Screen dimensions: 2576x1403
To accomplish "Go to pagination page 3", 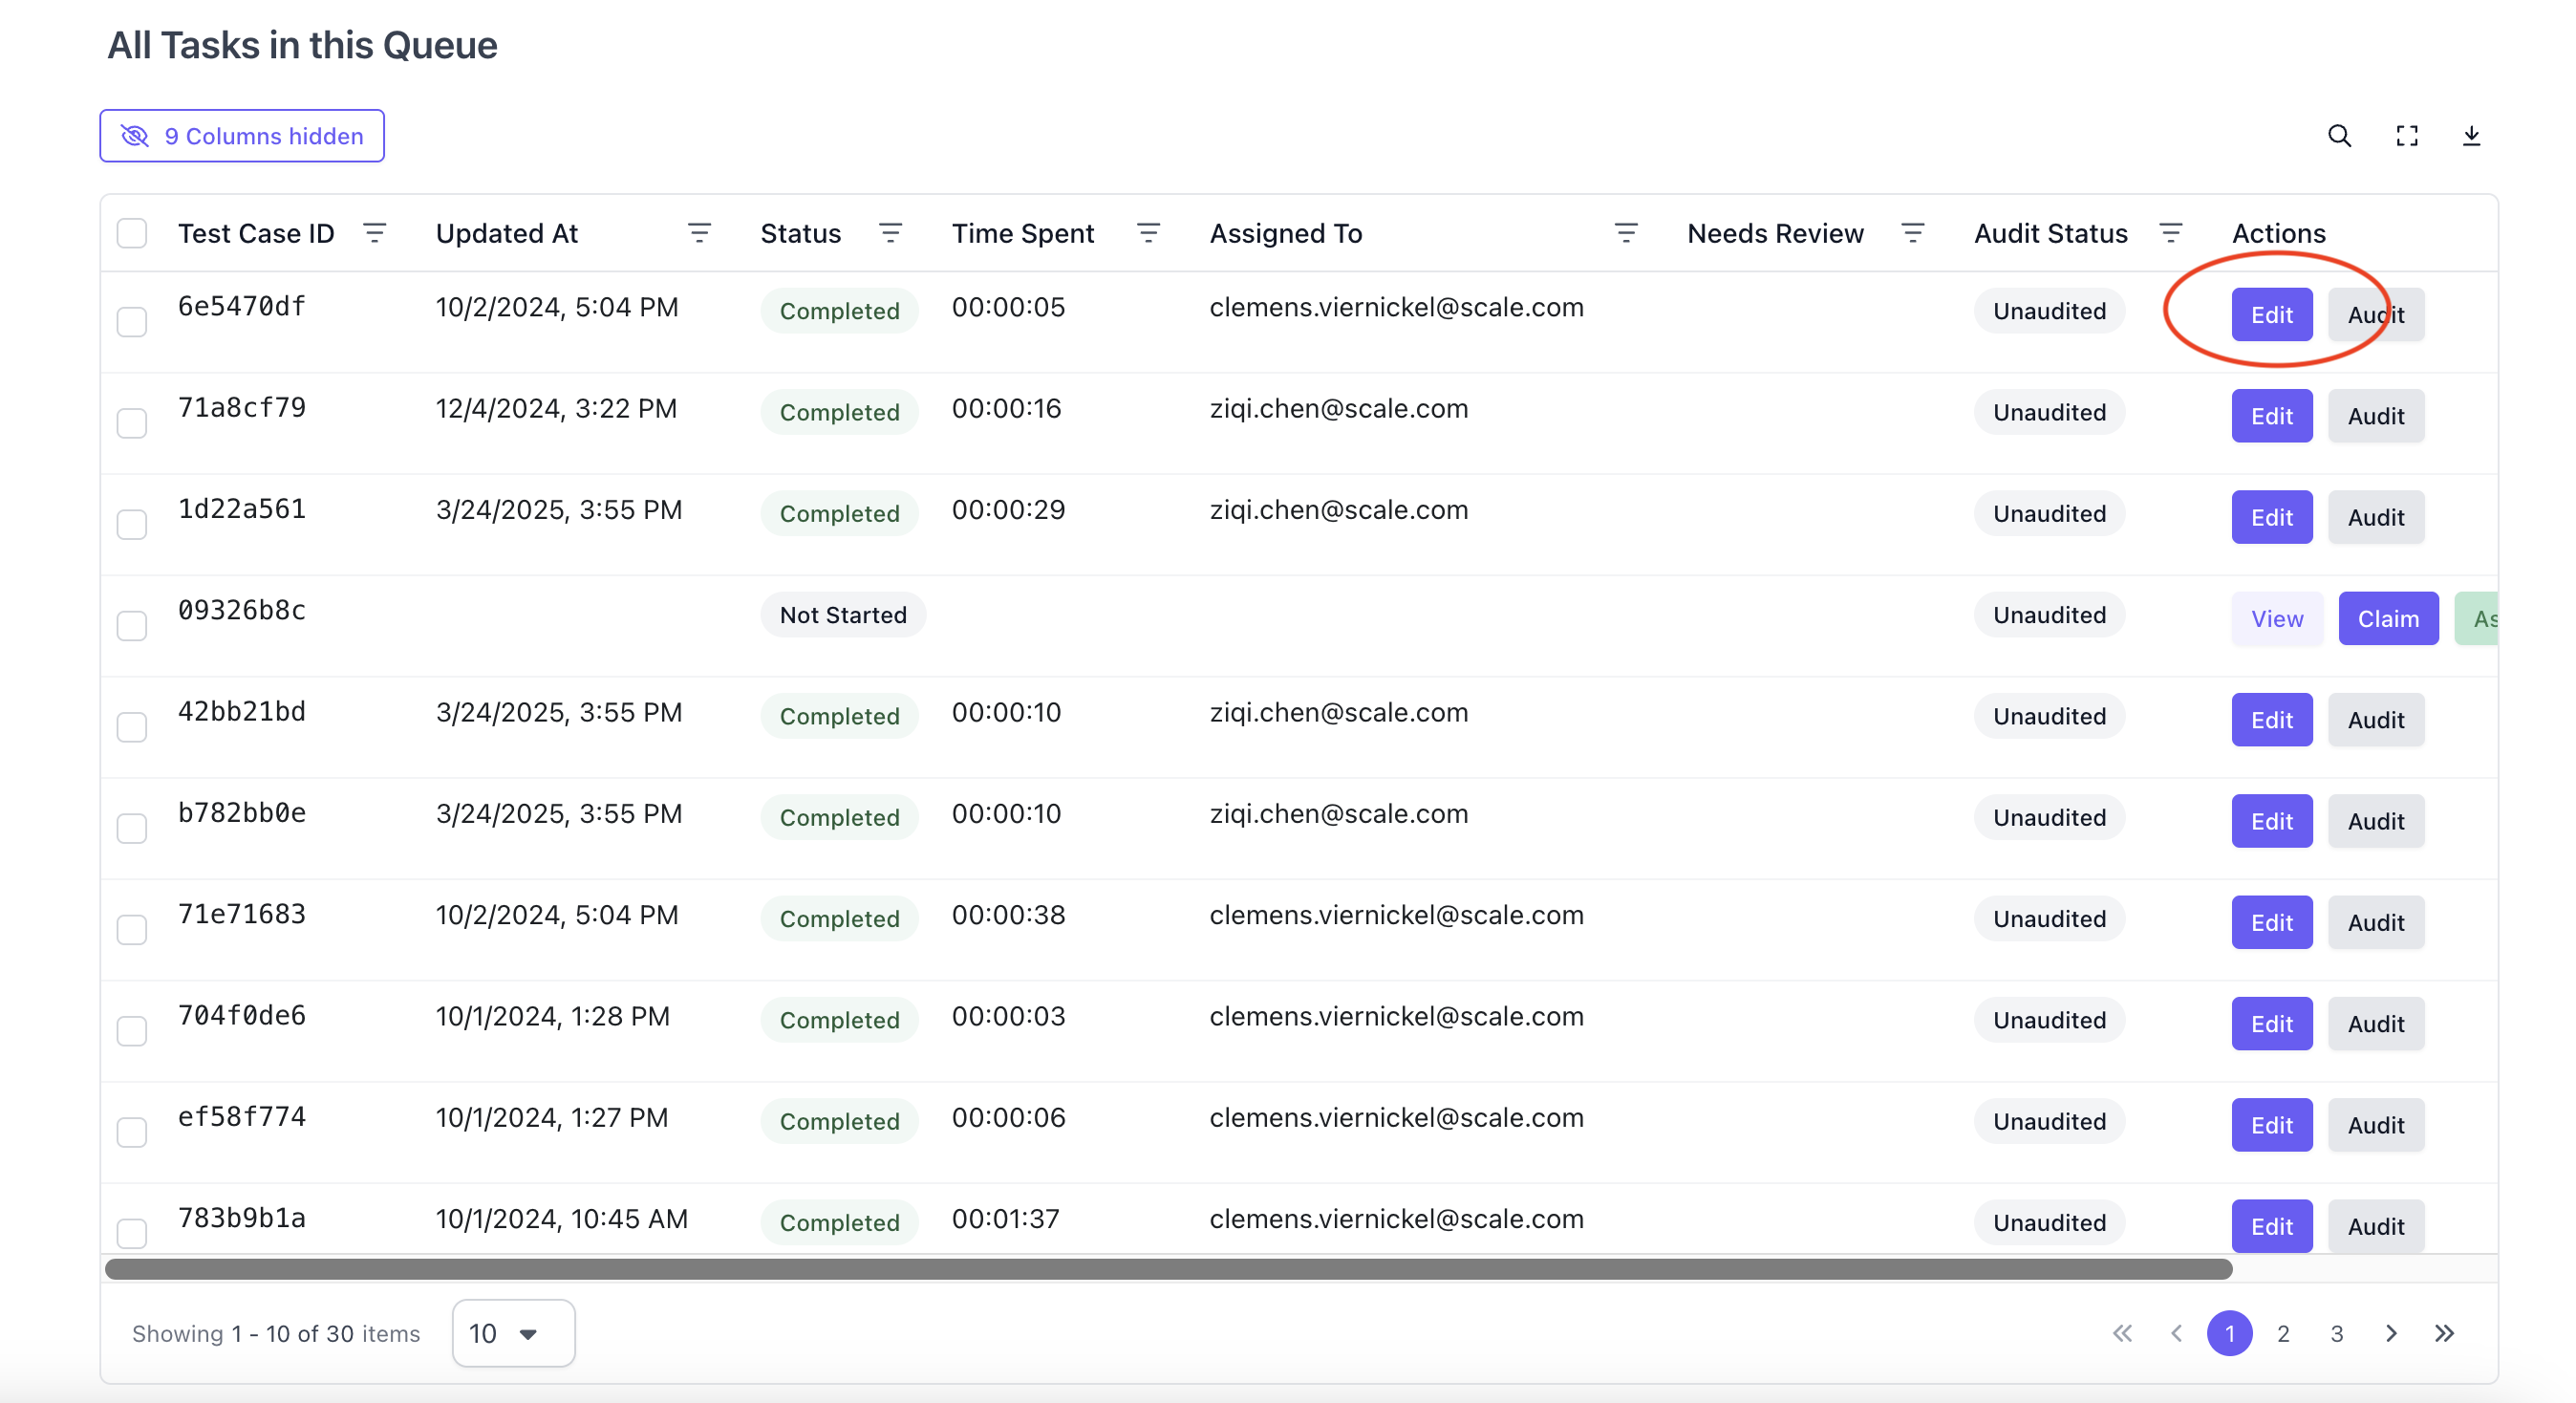I will click(x=2337, y=1333).
